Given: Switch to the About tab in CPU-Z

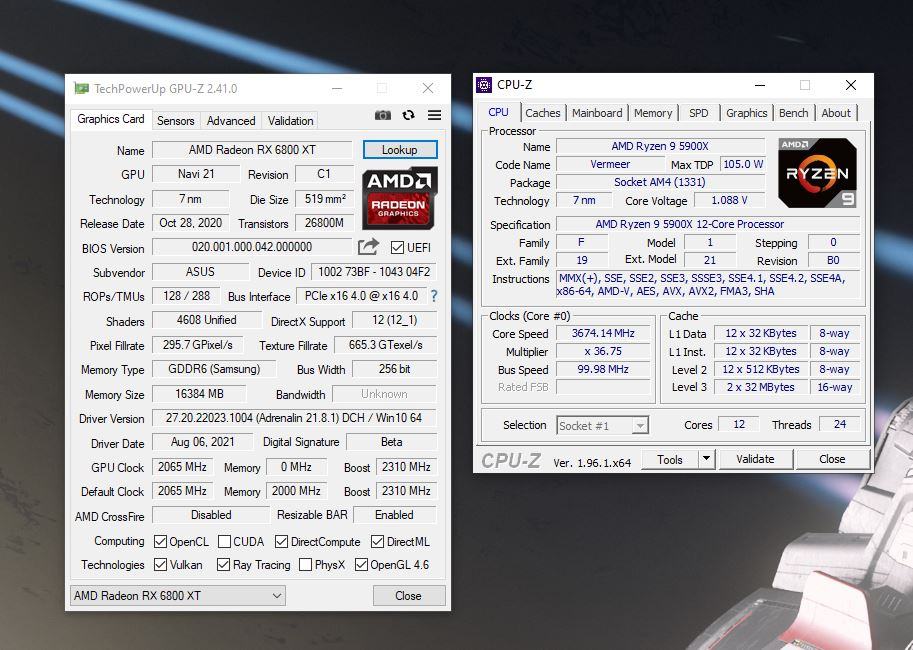Looking at the screenshot, I should [x=836, y=113].
